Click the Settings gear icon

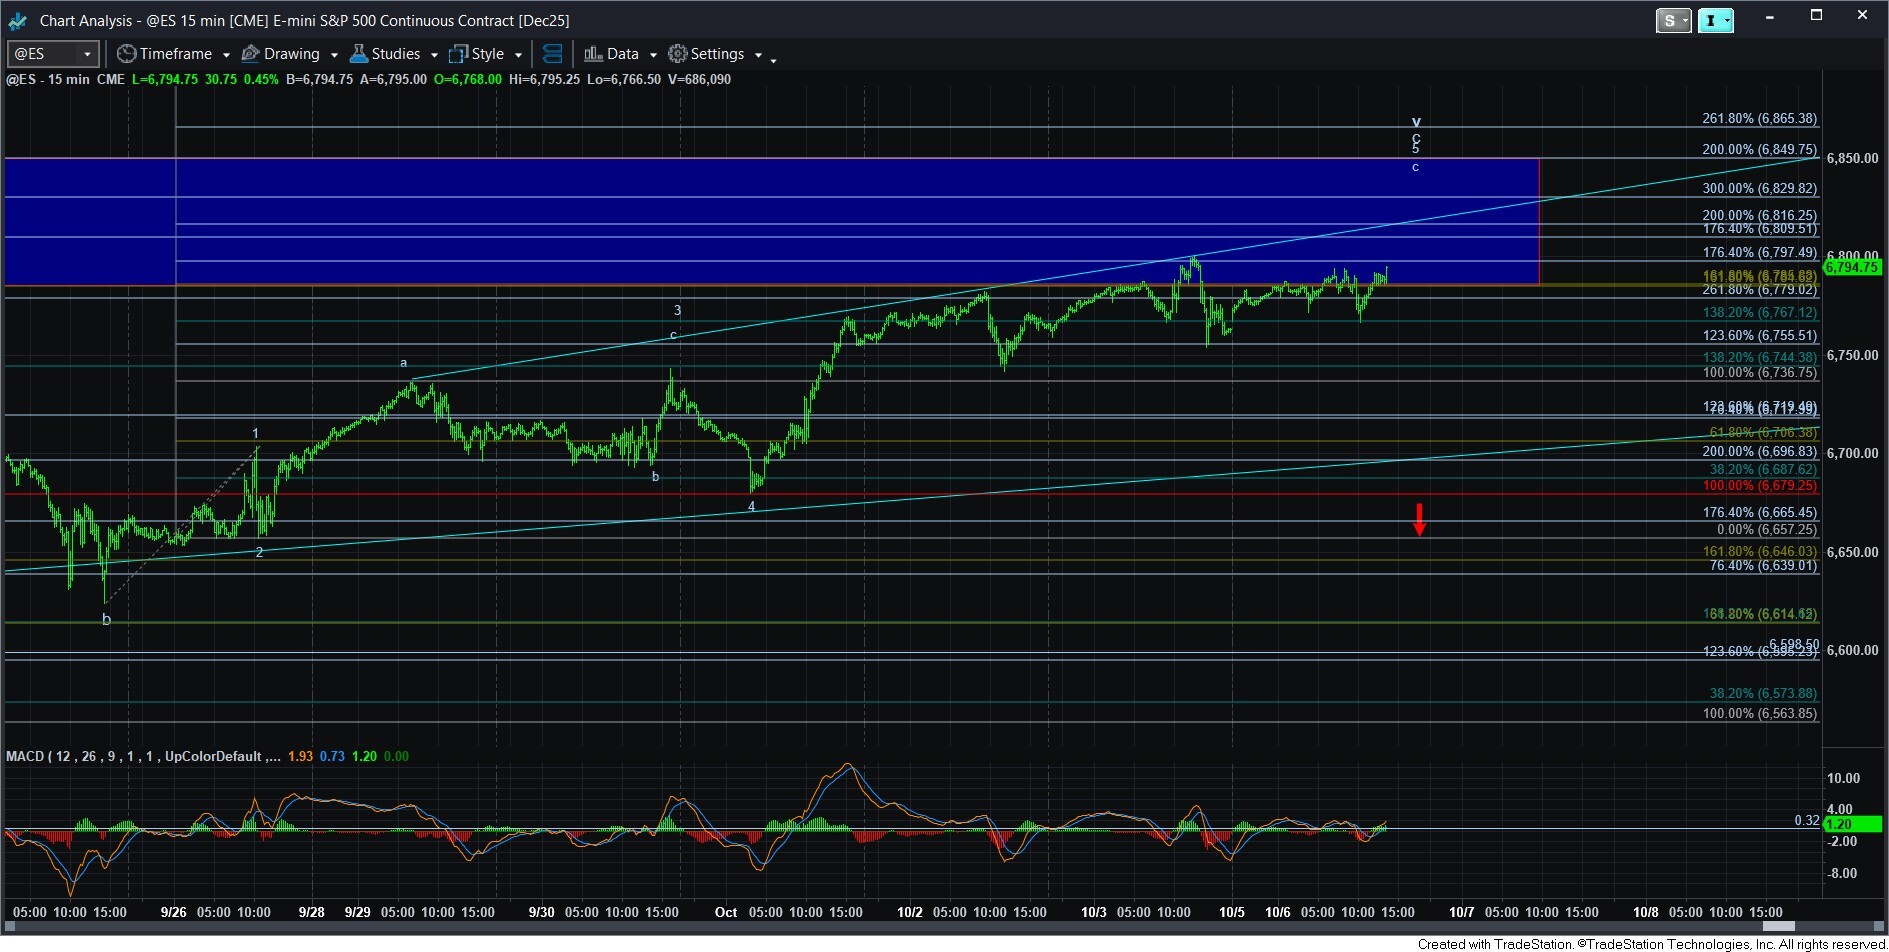(x=678, y=54)
